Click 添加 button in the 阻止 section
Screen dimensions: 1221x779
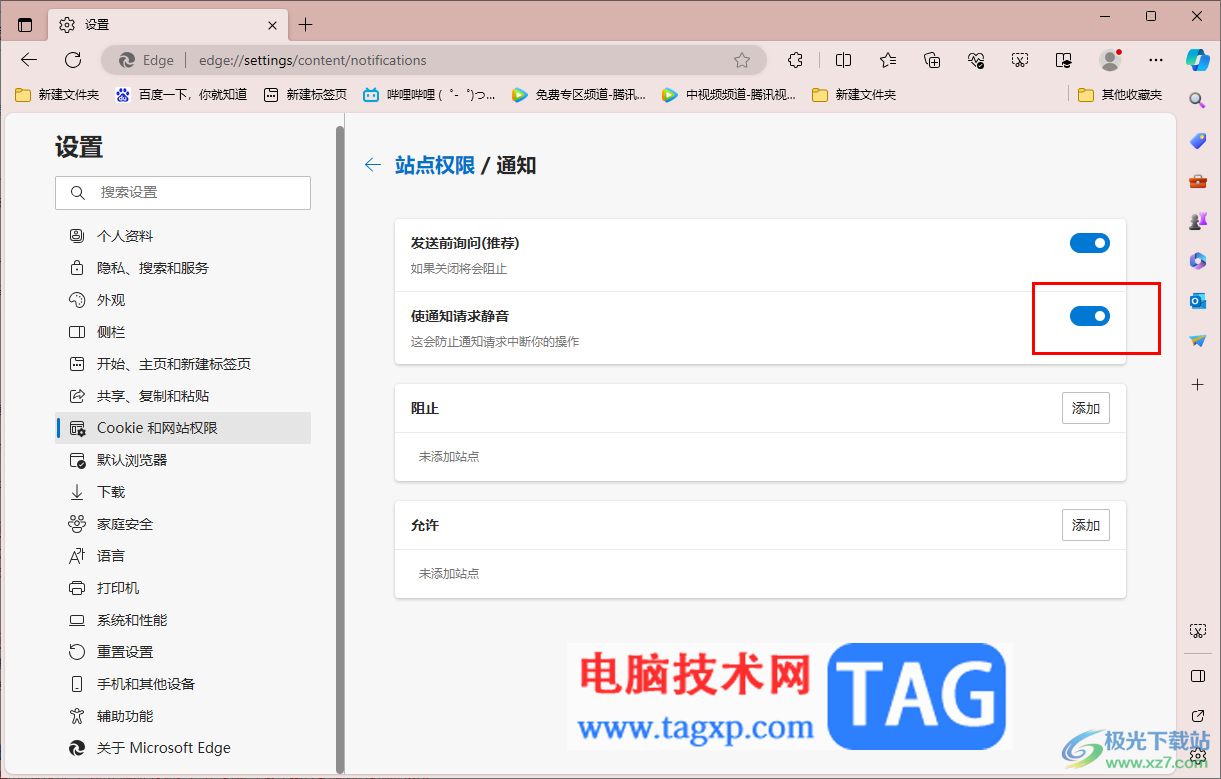(x=1086, y=408)
